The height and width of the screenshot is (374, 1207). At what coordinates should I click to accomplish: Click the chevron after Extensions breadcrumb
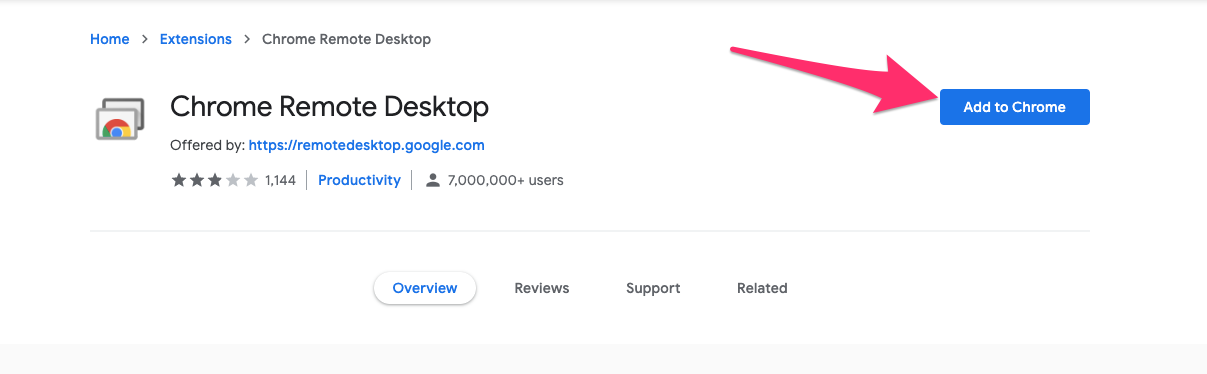pos(247,39)
